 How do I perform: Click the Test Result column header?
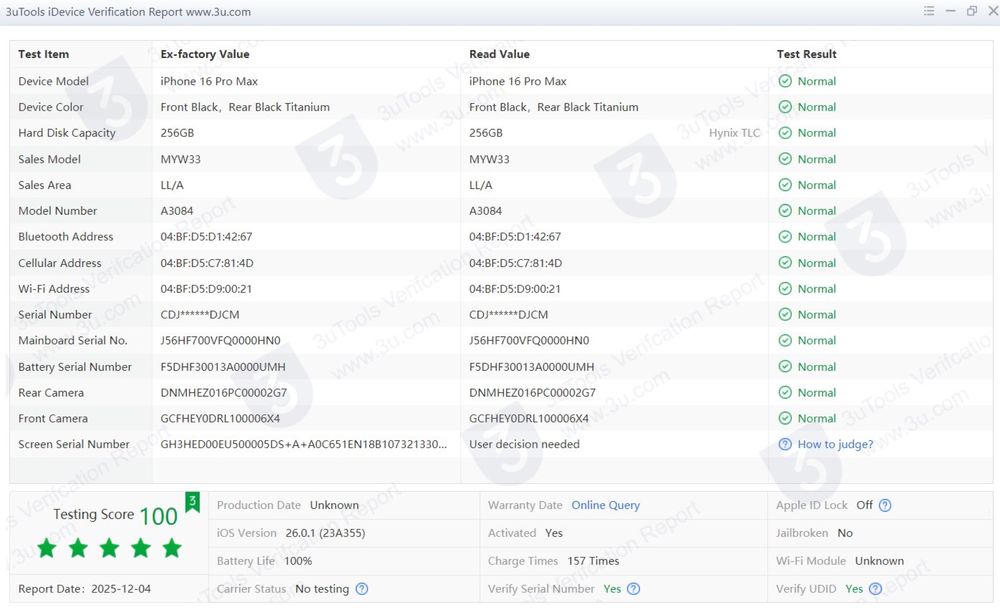pyautogui.click(x=806, y=54)
